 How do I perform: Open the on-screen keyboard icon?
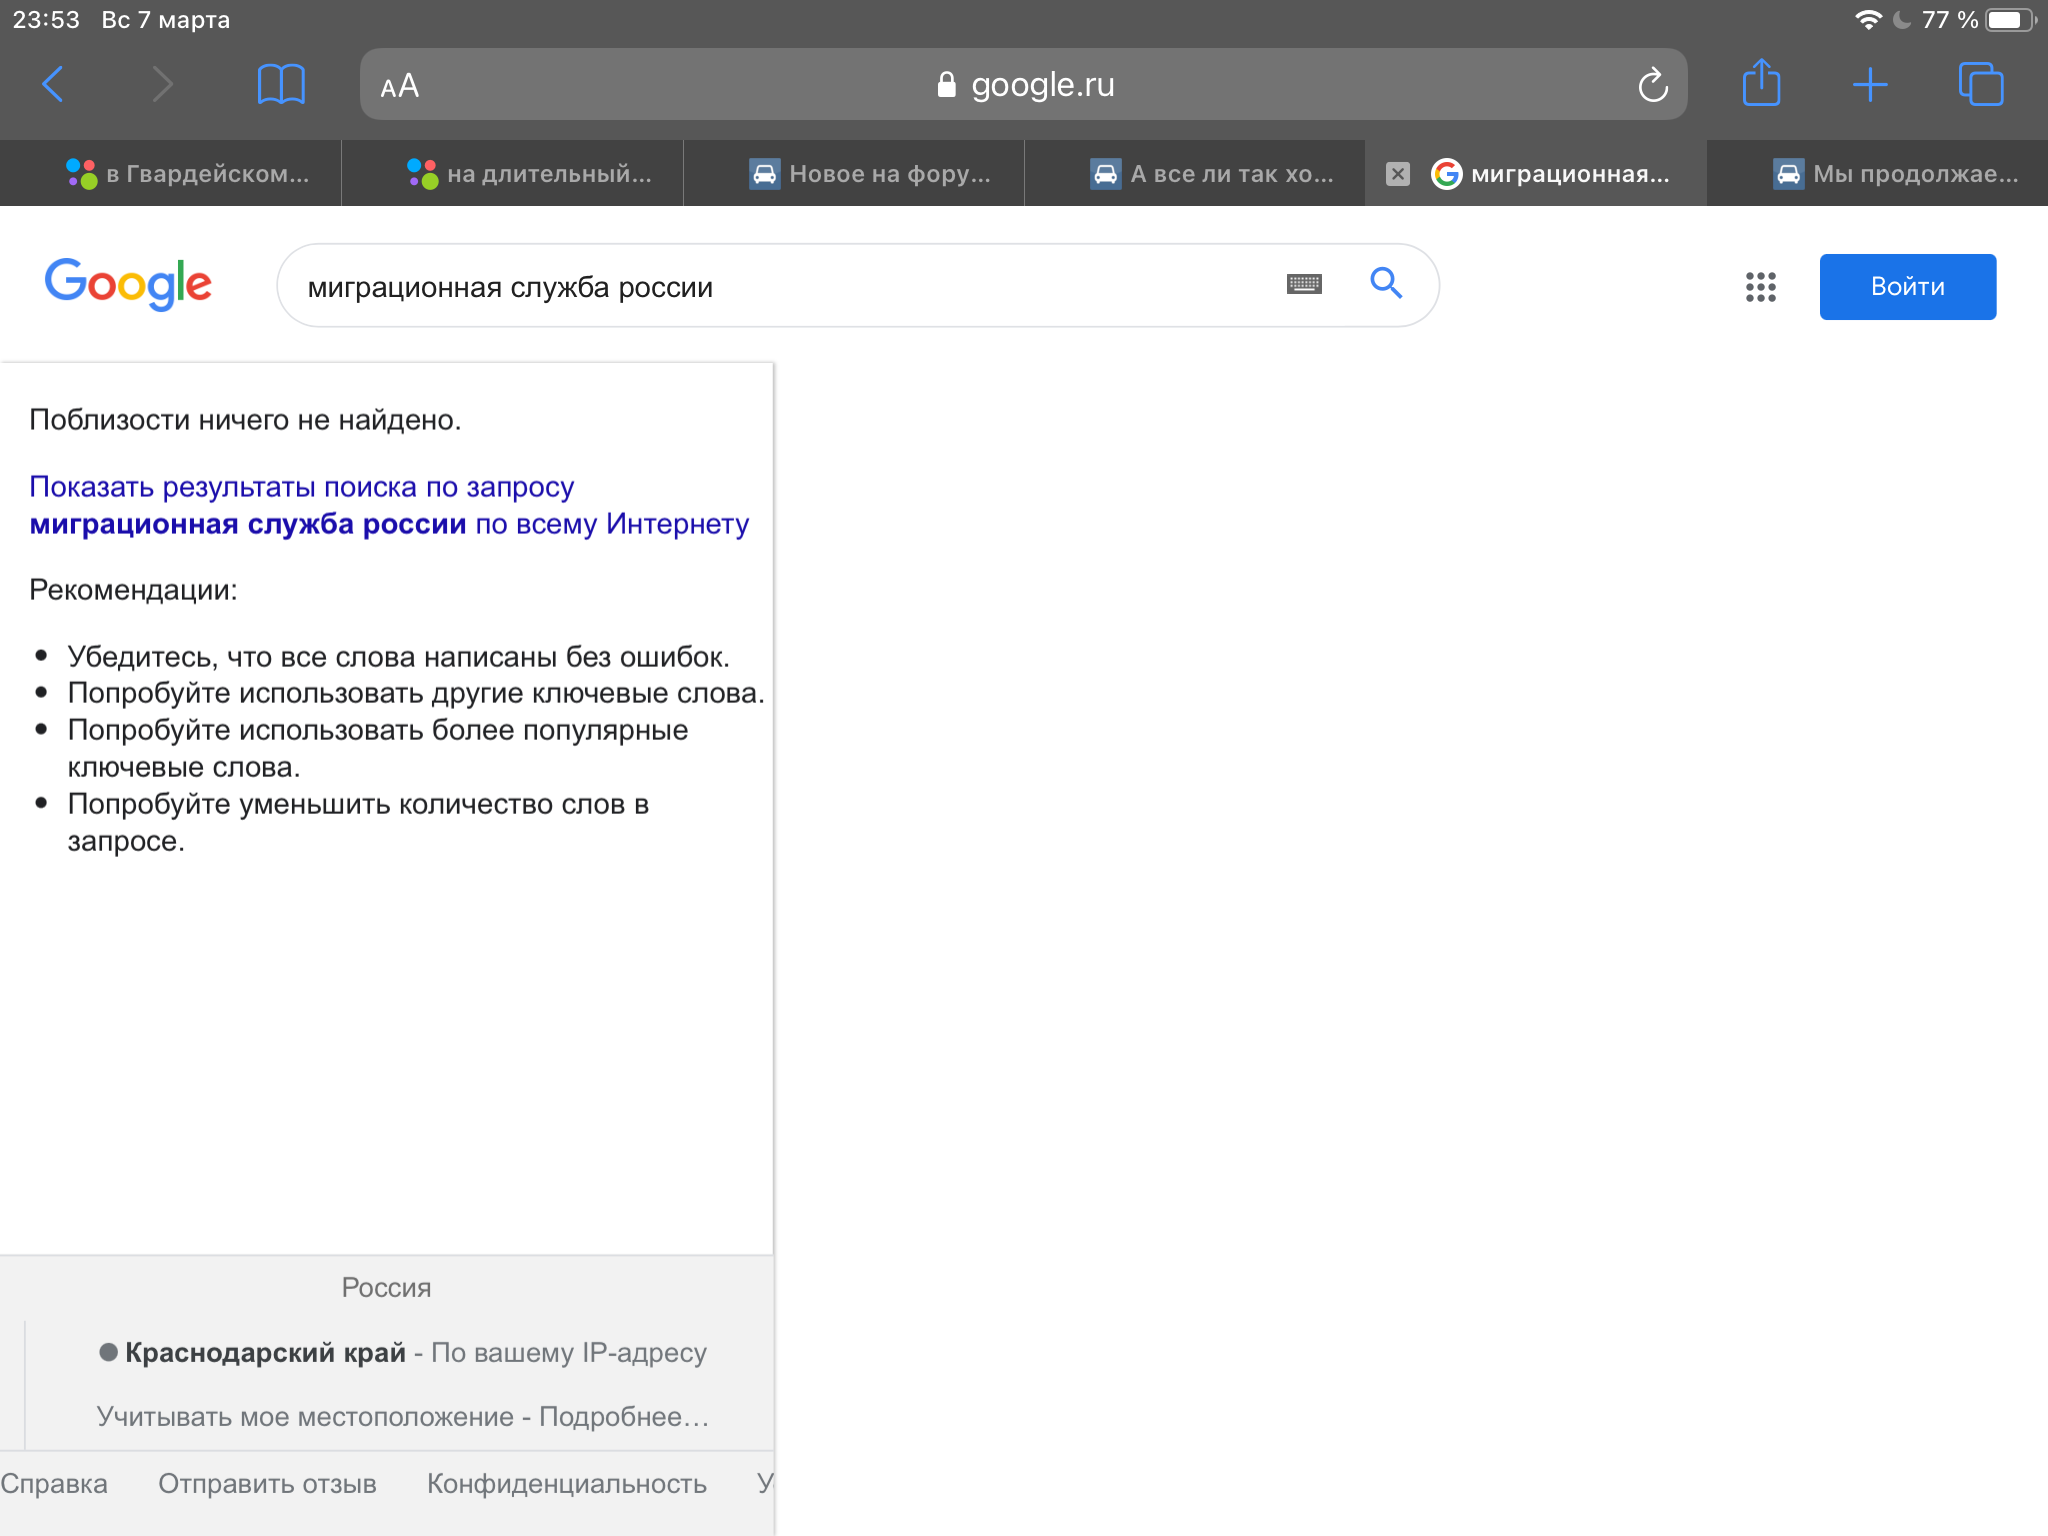(1304, 285)
